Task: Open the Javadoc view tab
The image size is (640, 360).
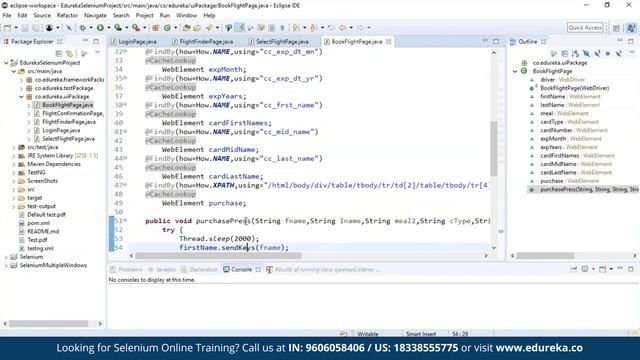Action: (162, 269)
